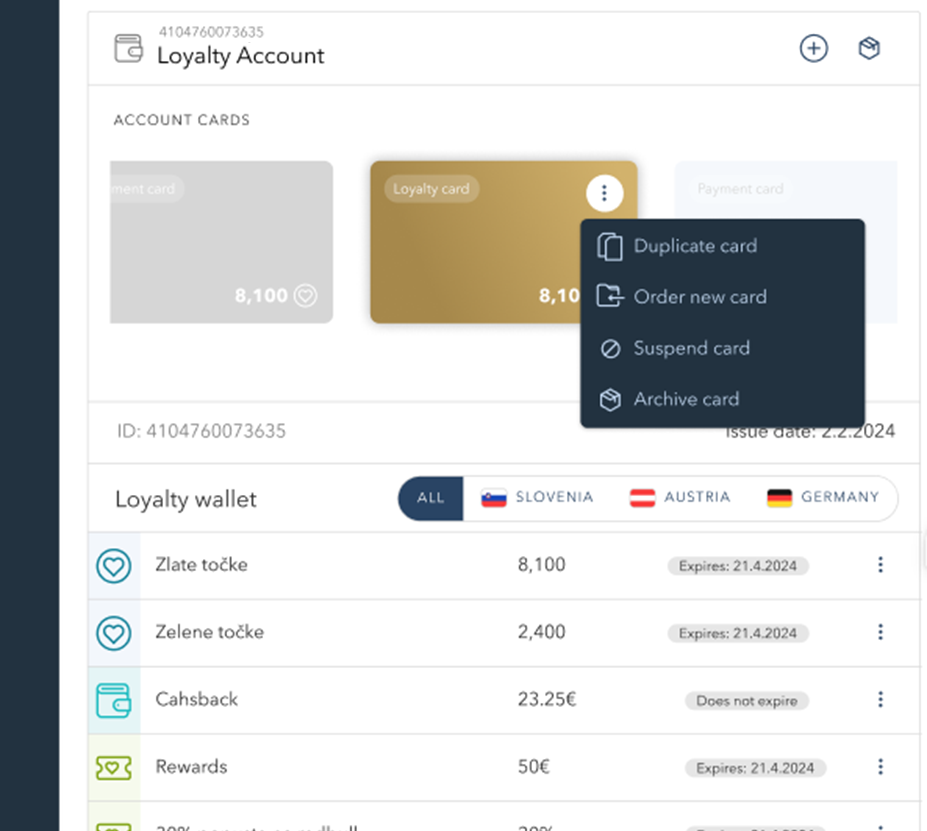Open more options for Rewards row
This screenshot has height=831, width=927.
880,767
